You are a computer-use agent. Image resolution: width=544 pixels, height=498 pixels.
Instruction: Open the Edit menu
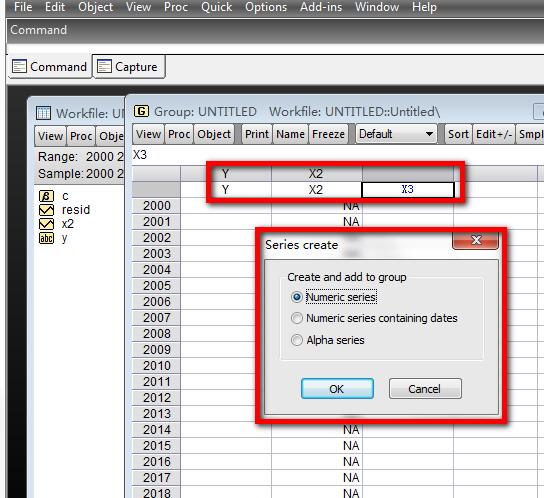(55, 7)
